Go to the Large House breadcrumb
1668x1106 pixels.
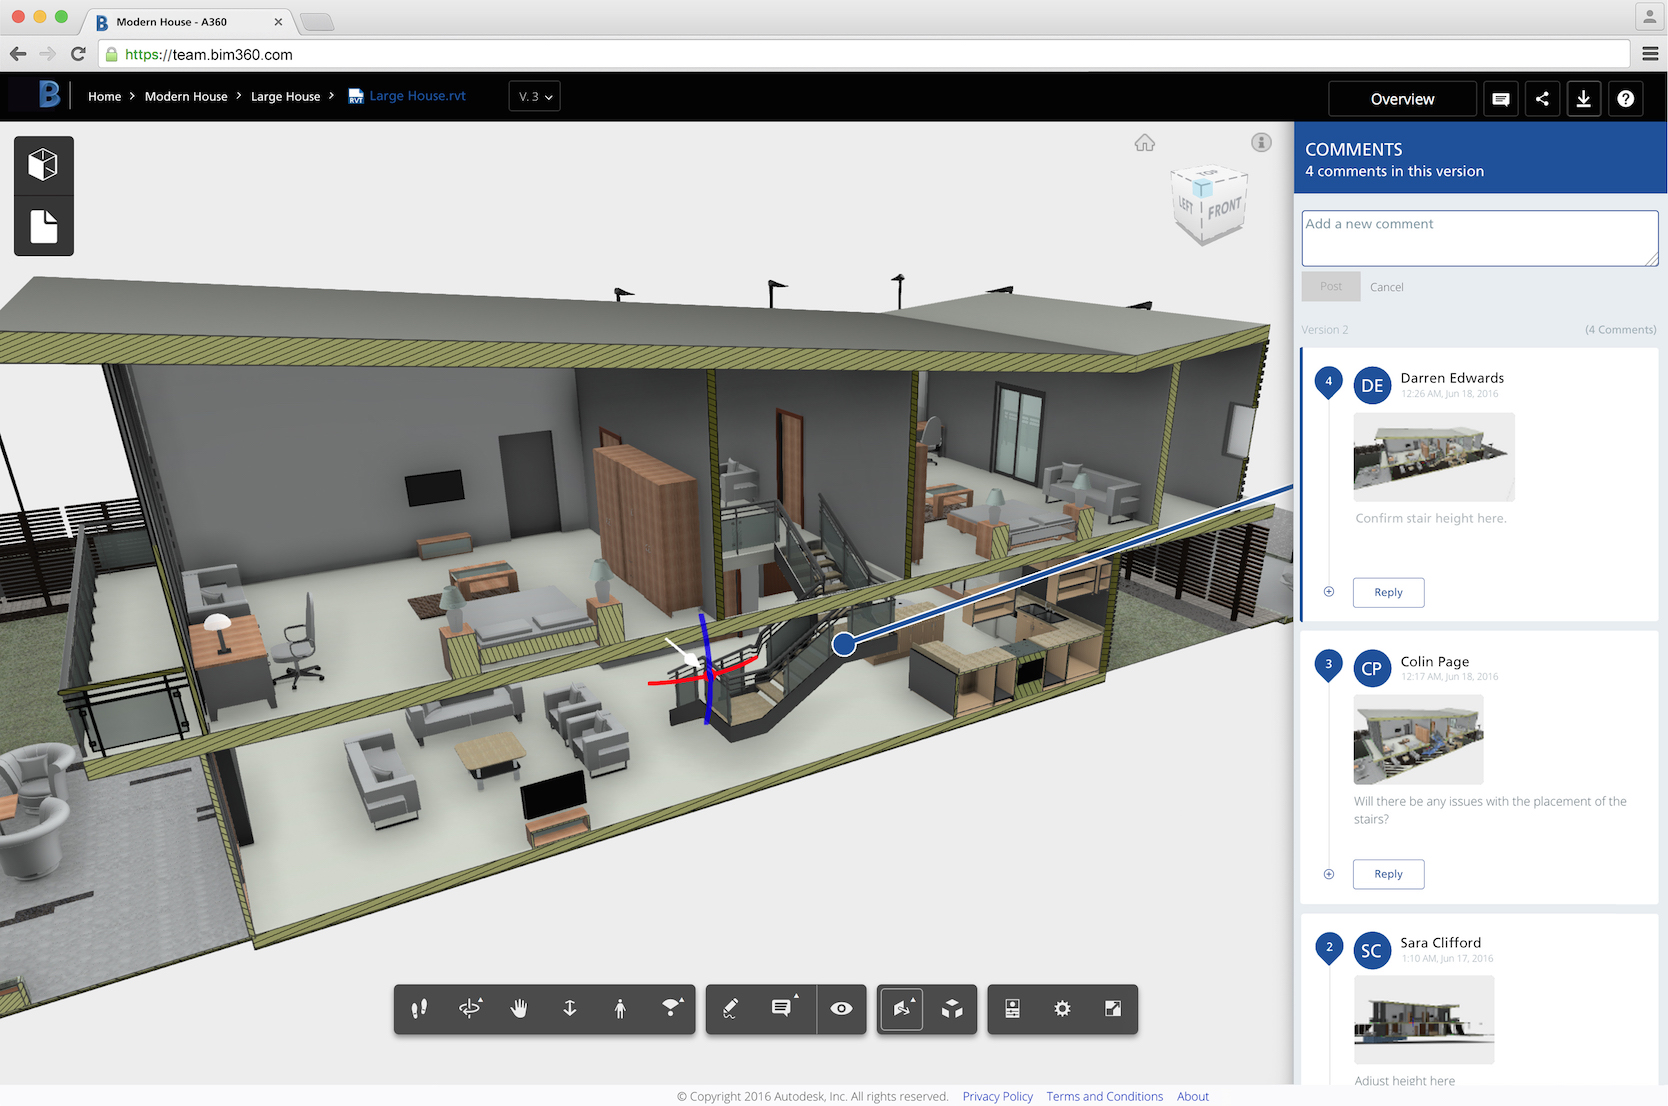tap(285, 96)
